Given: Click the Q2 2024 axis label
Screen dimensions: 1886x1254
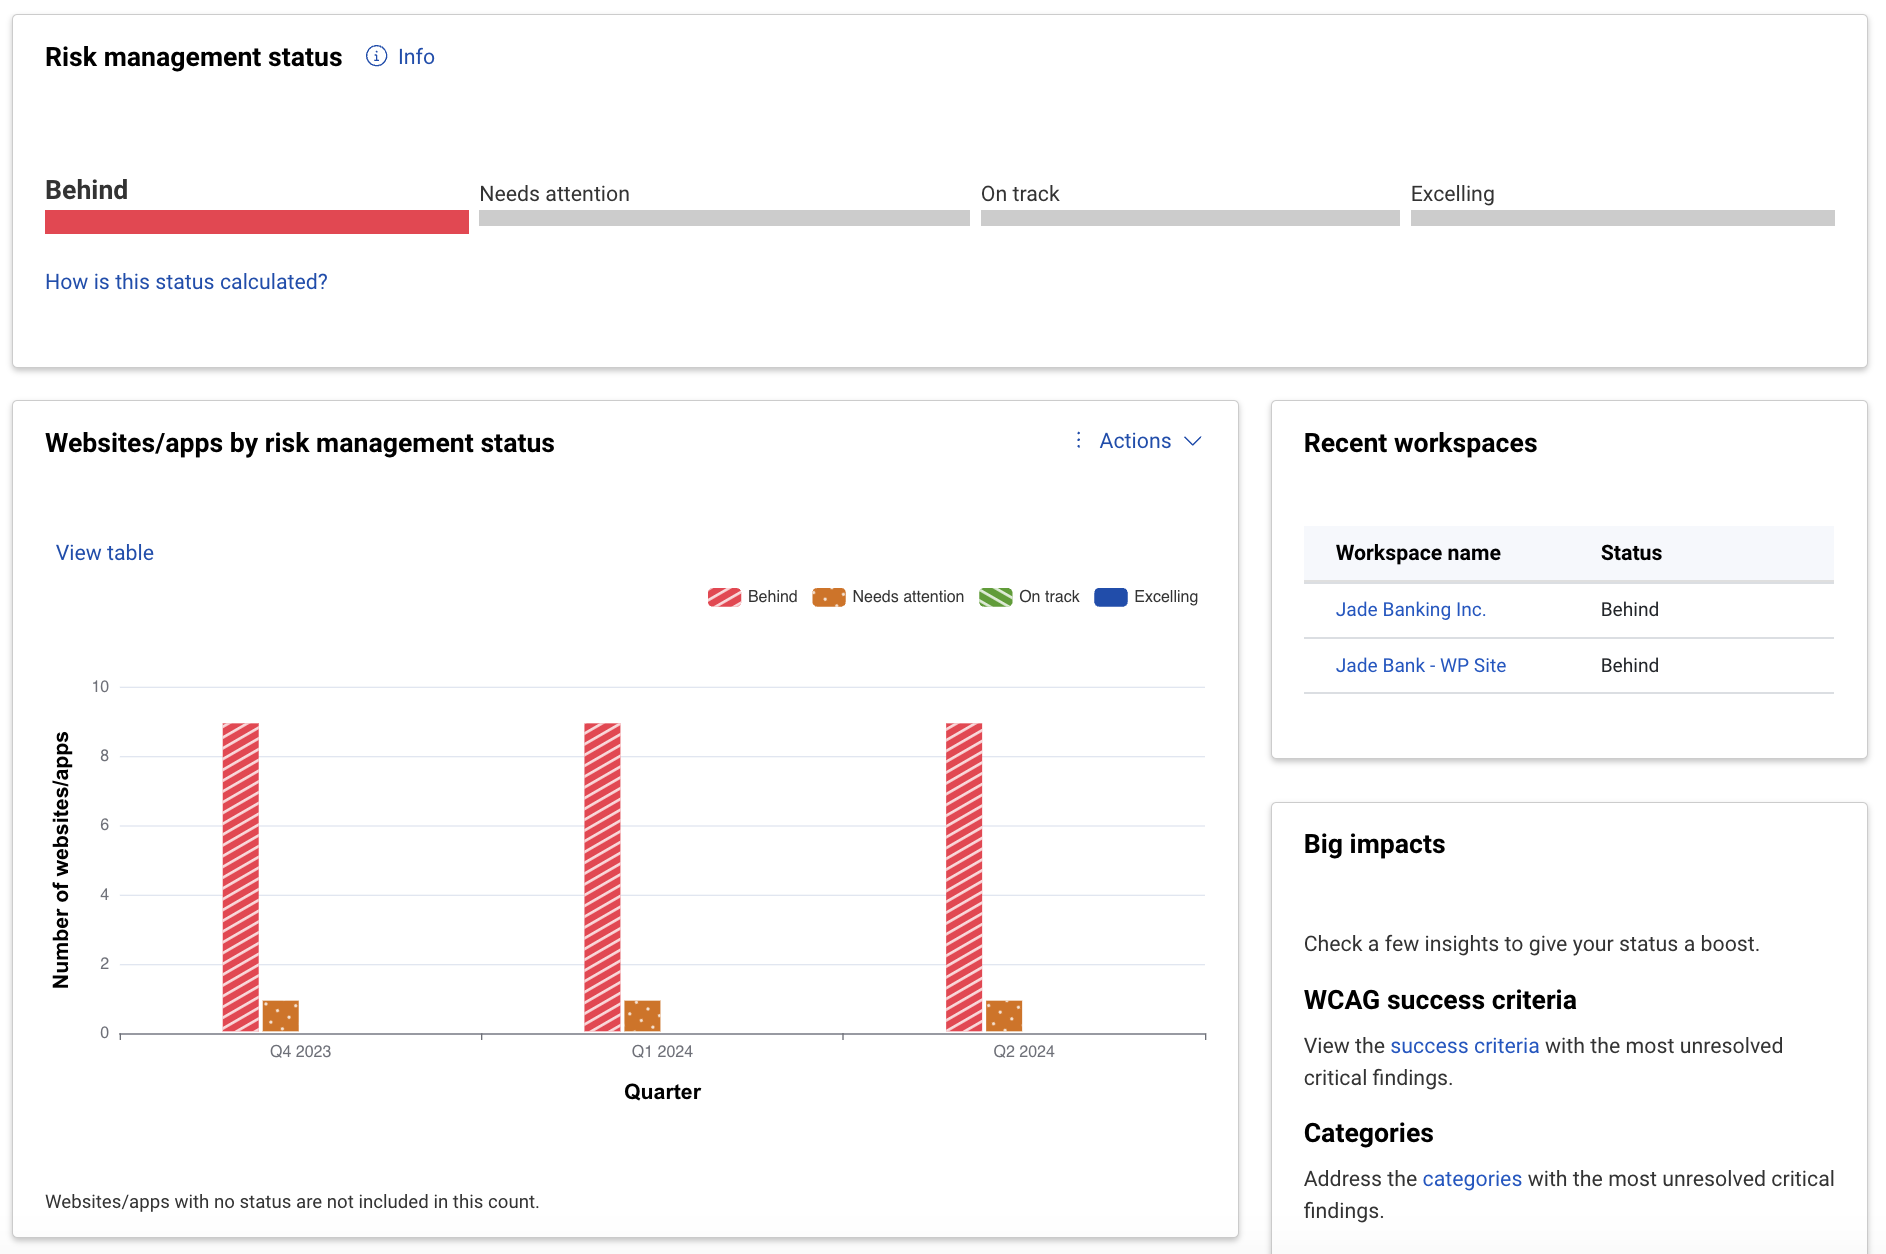Looking at the screenshot, I should point(1023,1051).
